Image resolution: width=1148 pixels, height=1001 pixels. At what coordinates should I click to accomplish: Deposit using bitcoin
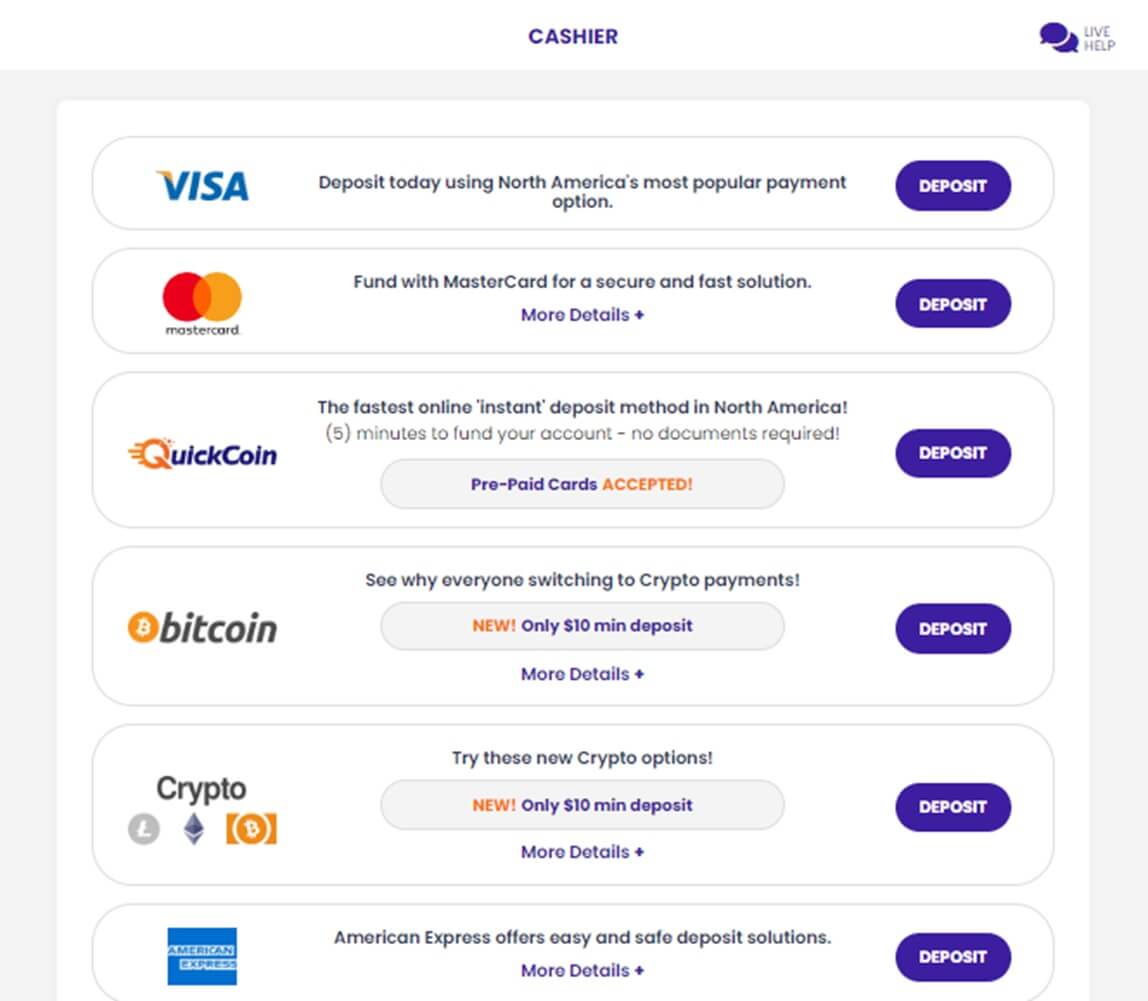pyautogui.click(x=953, y=628)
